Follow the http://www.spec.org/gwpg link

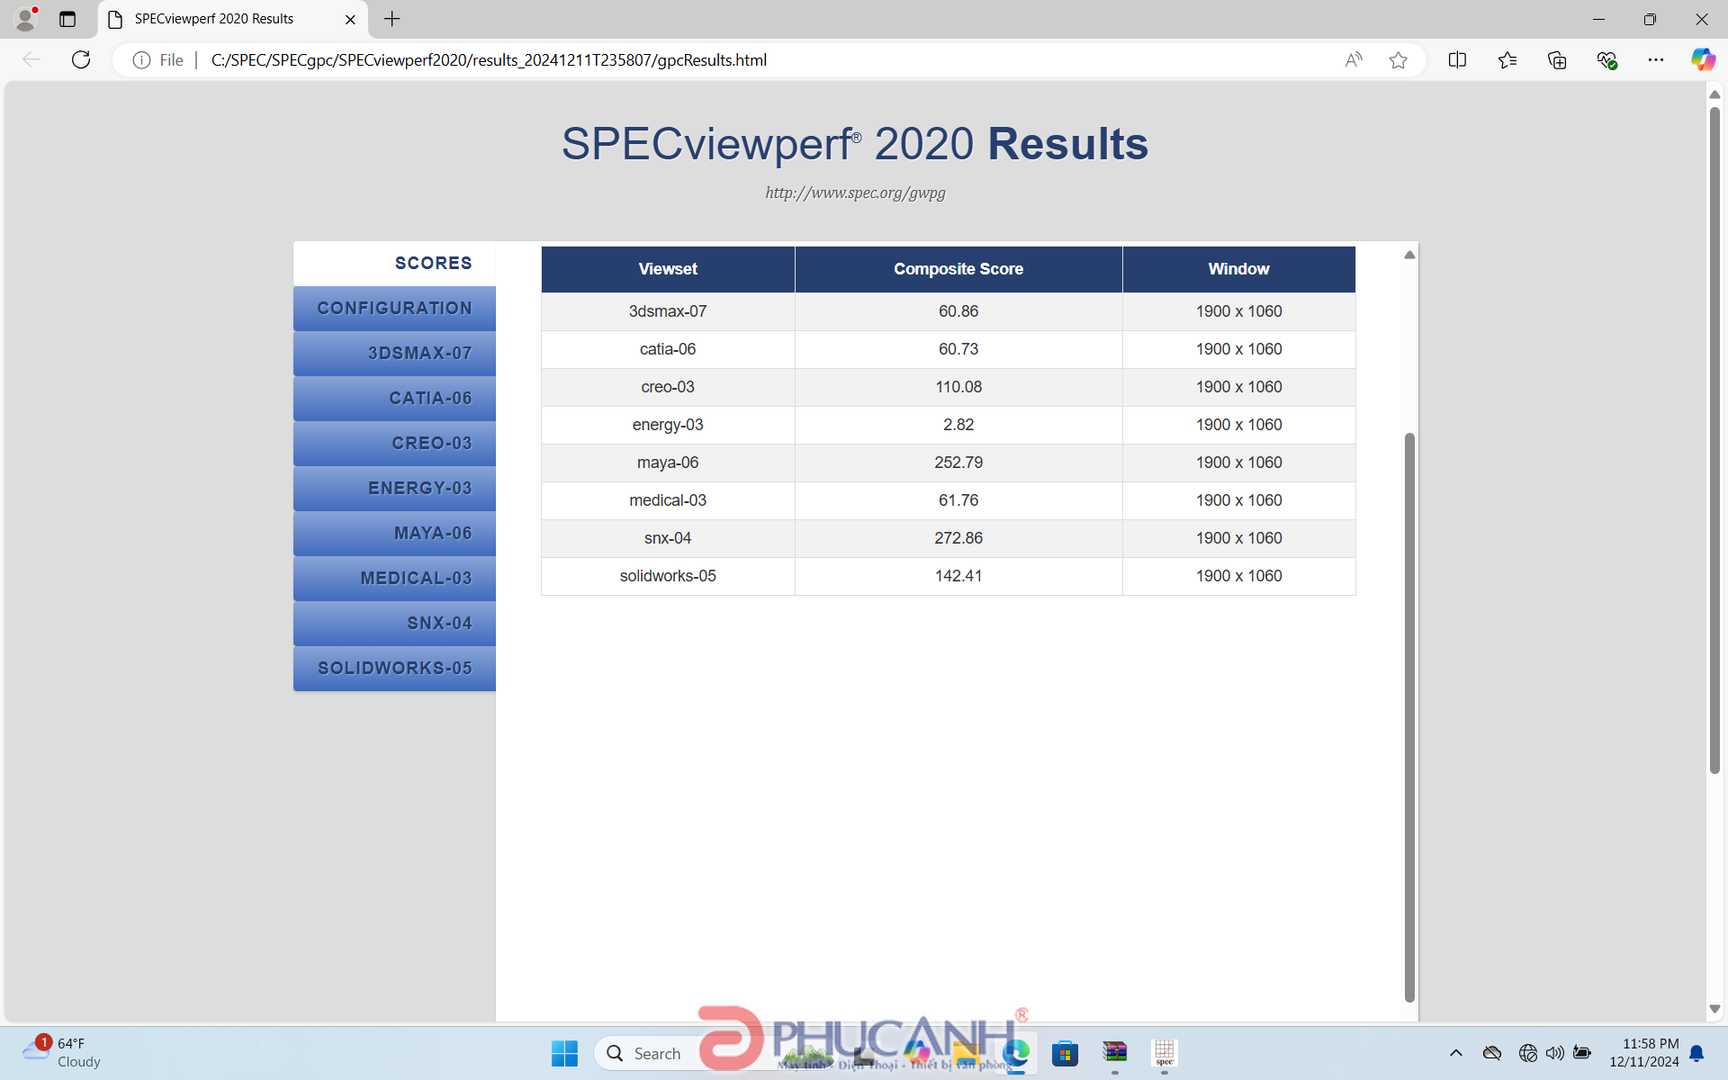pos(855,193)
